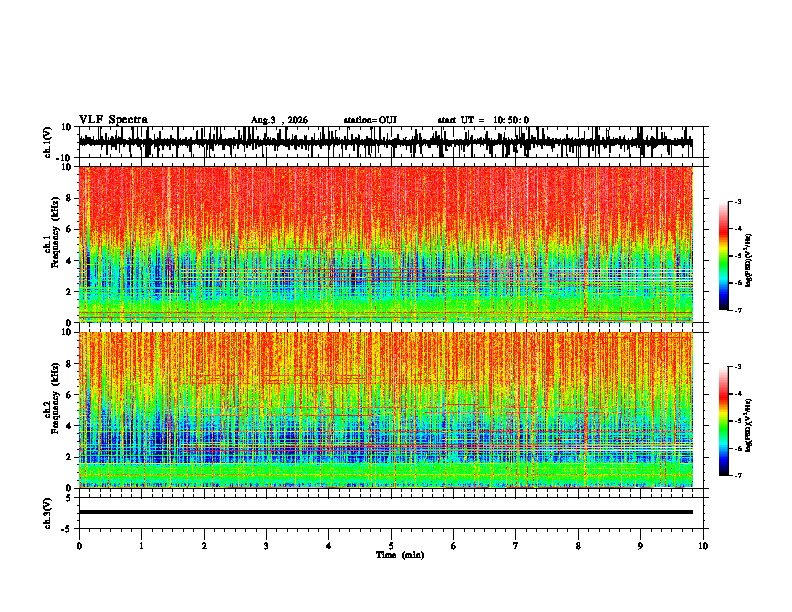
Task: Click the station=OUI header label
Action: point(370,120)
